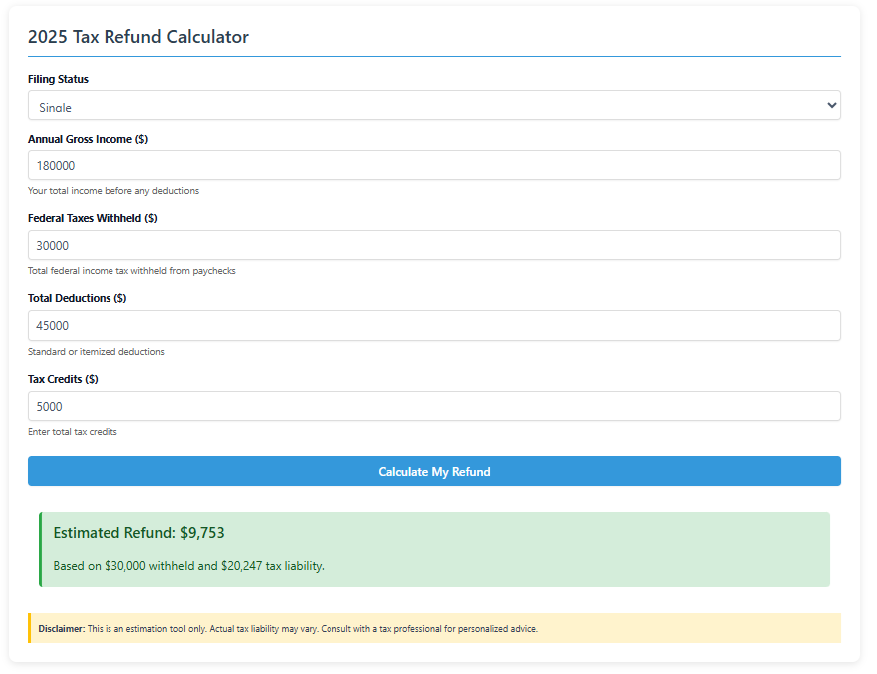Click the yellow Disclaimer notice
This screenshot has width=877, height=674.
pyautogui.click(x=434, y=628)
